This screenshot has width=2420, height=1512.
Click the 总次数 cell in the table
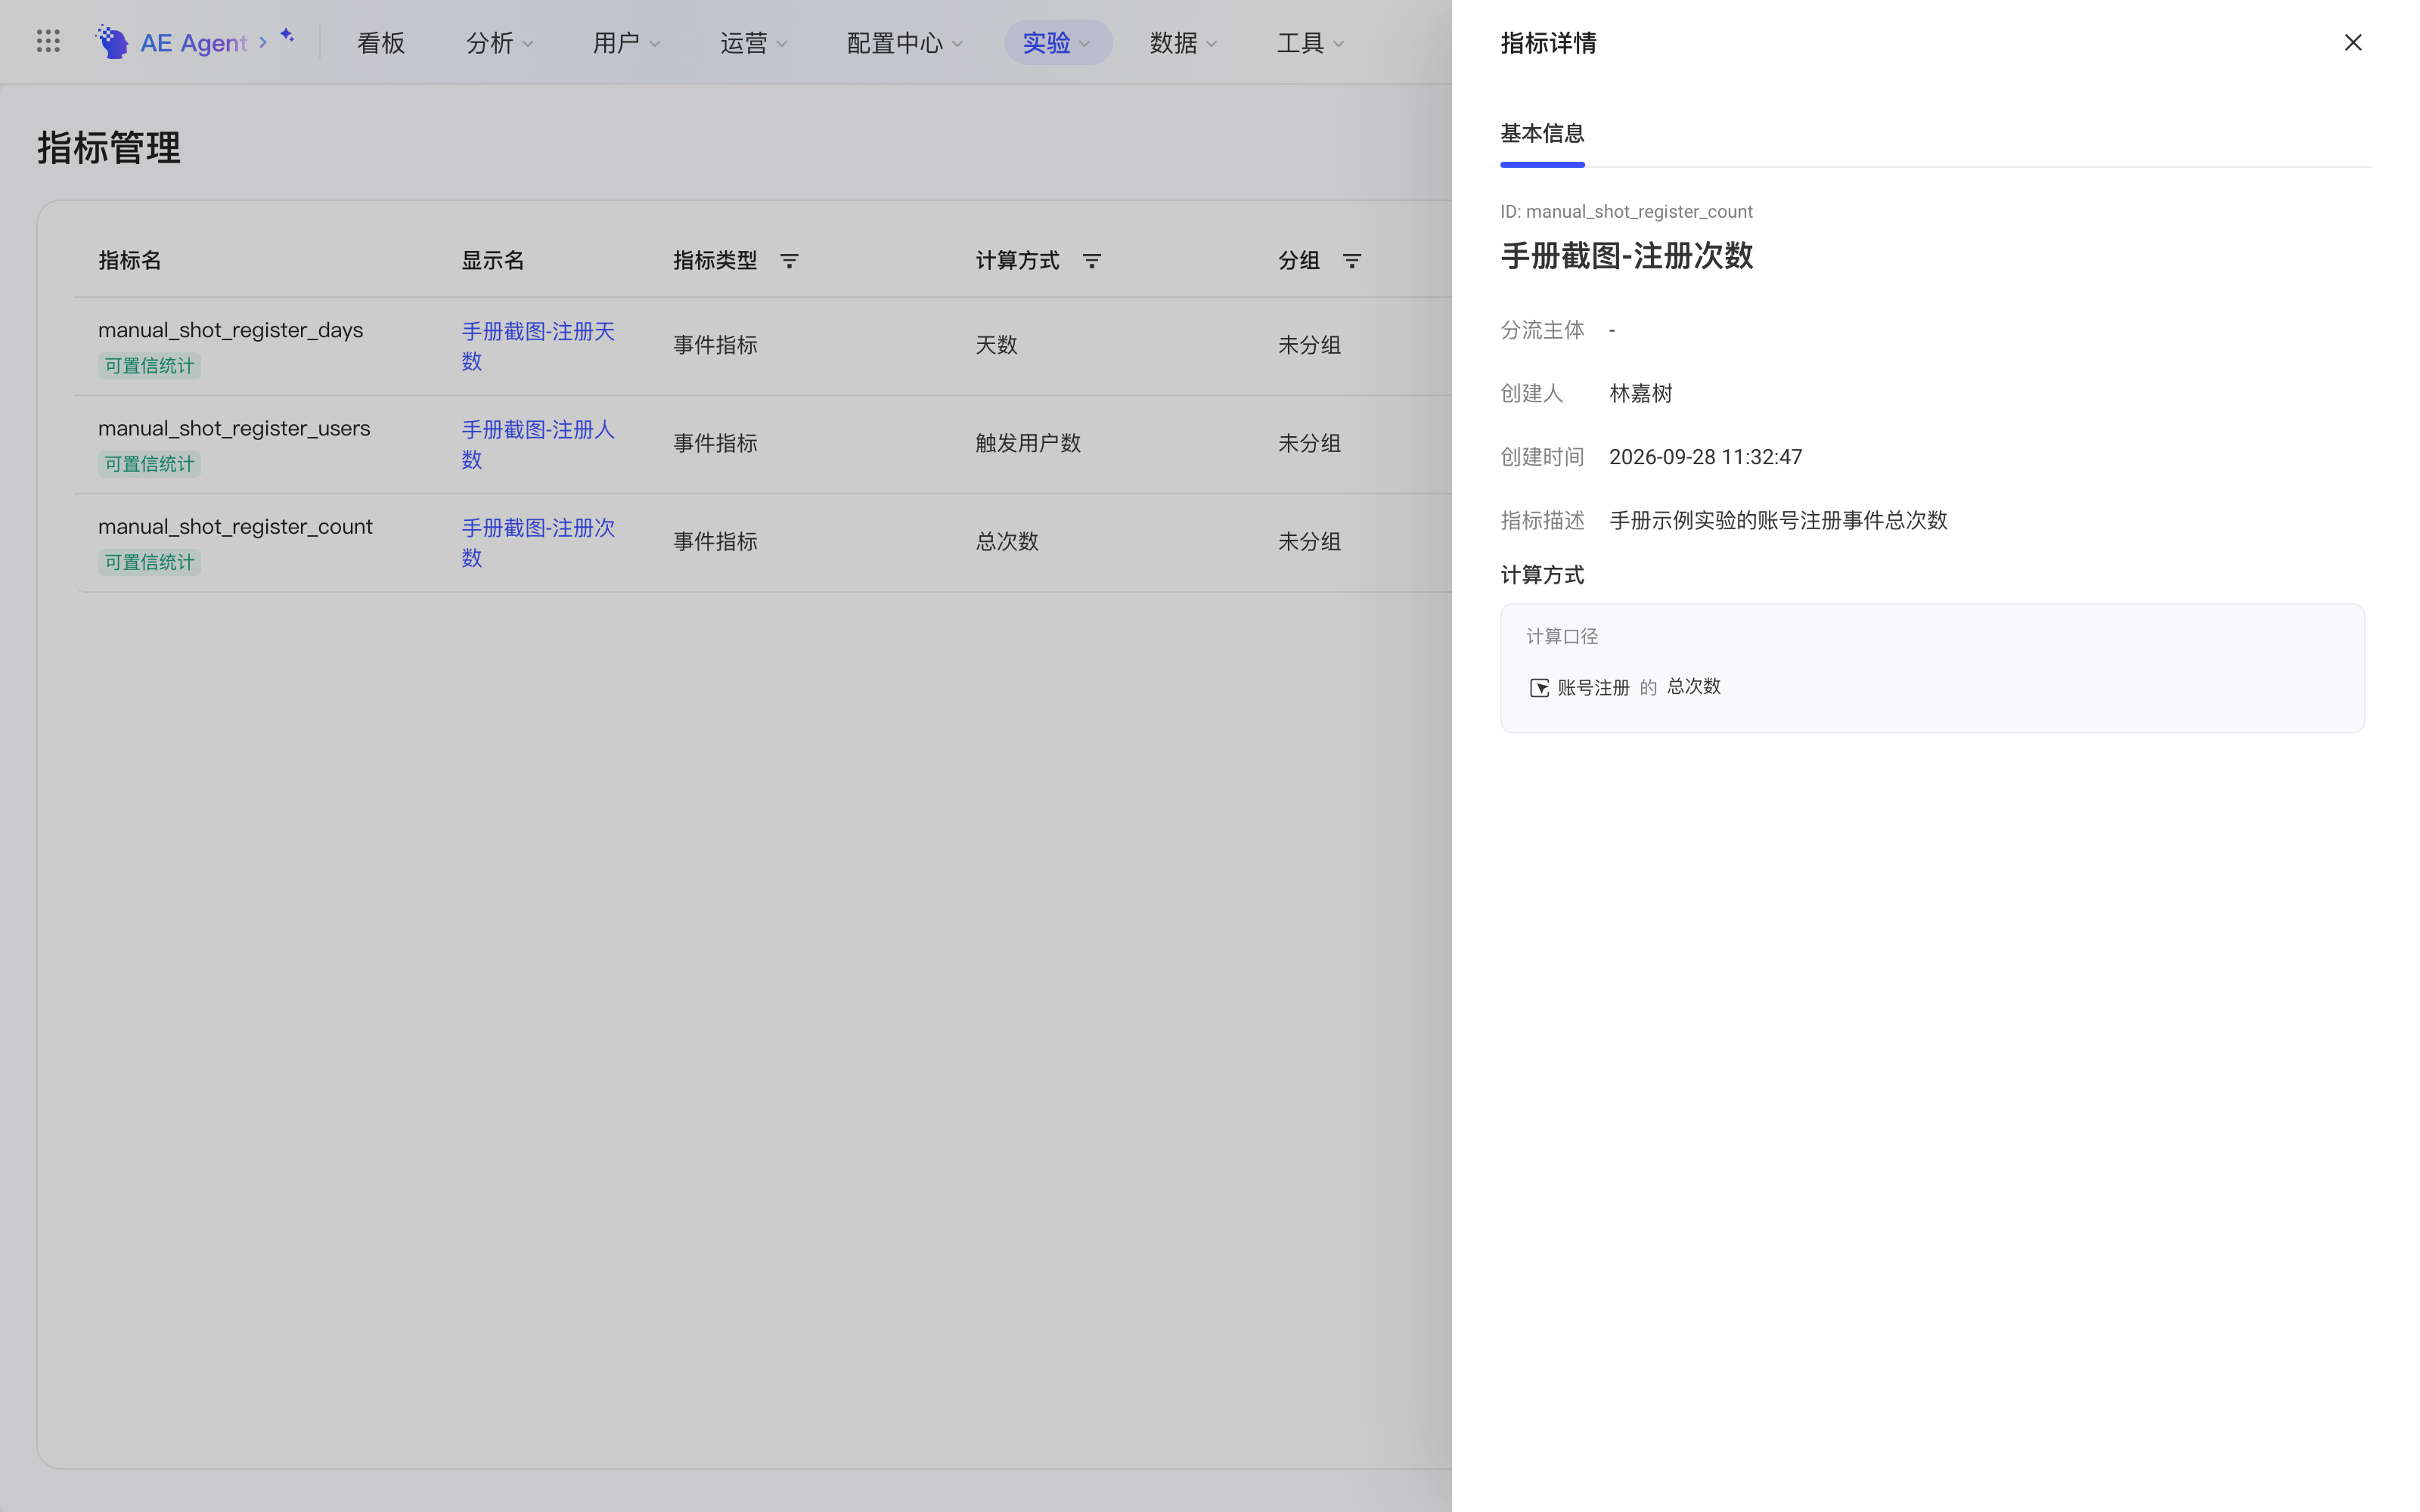click(1007, 541)
